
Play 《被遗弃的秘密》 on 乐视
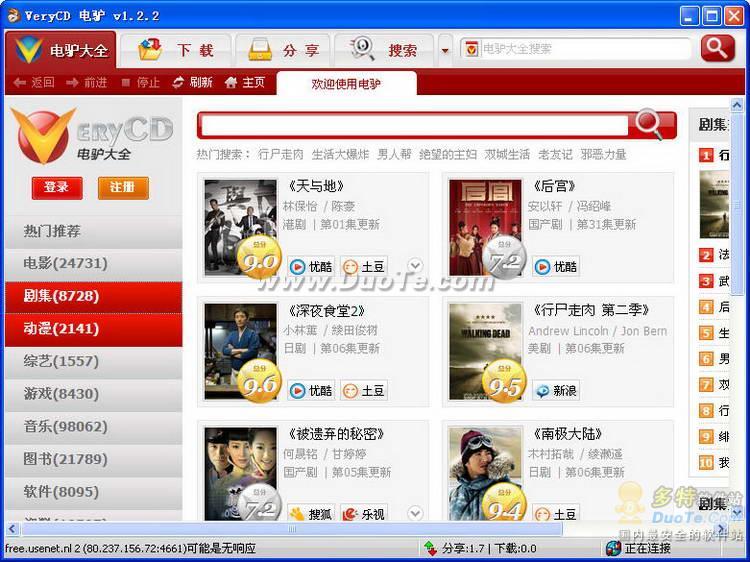point(364,513)
